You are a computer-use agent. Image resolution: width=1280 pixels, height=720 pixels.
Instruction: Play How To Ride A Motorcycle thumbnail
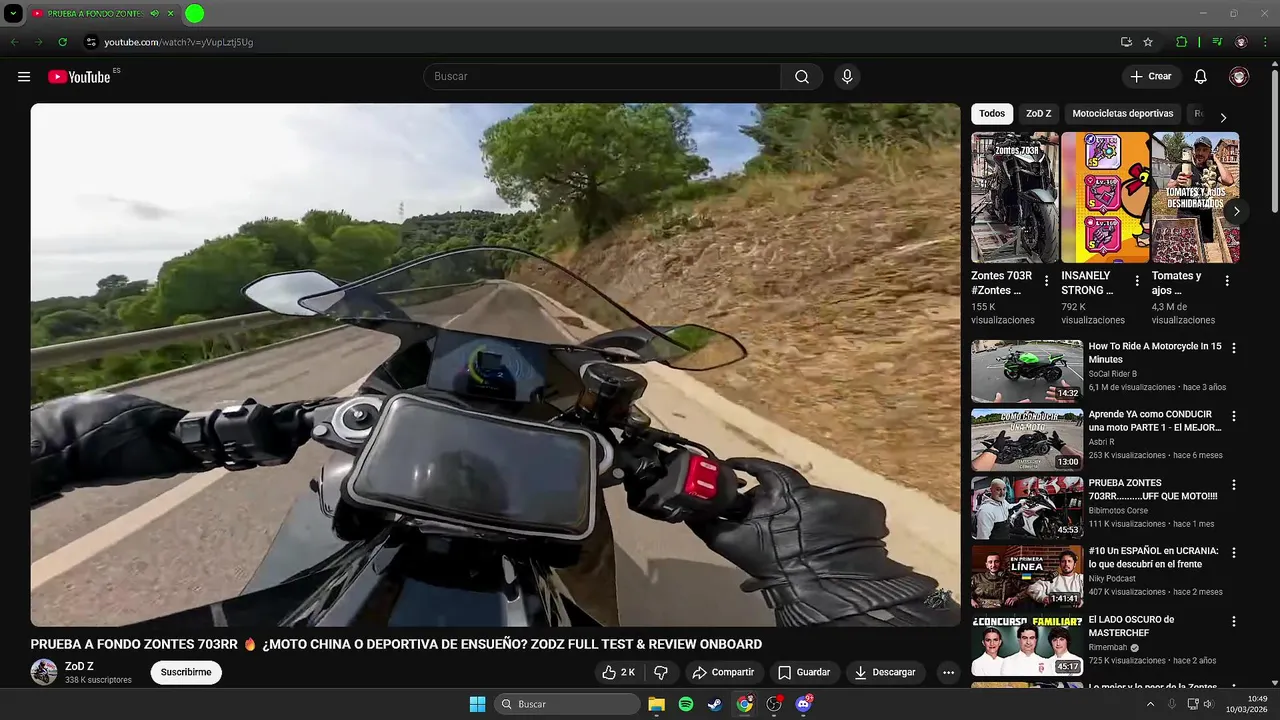click(x=1027, y=371)
